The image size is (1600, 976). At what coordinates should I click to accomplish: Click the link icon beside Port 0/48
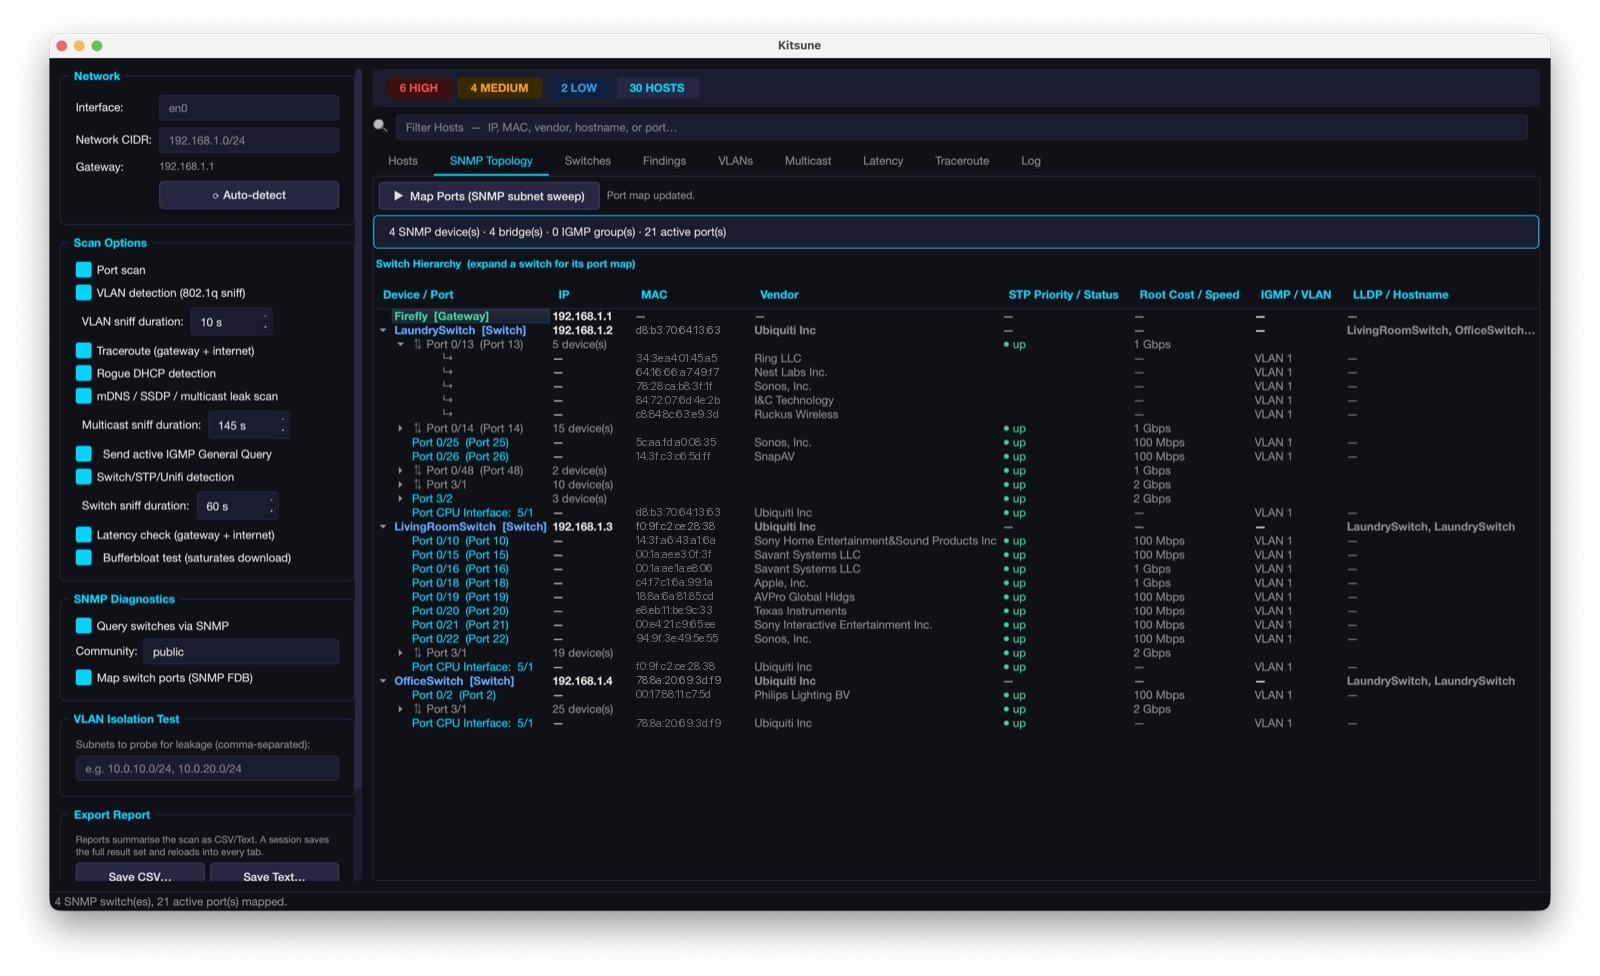418,470
